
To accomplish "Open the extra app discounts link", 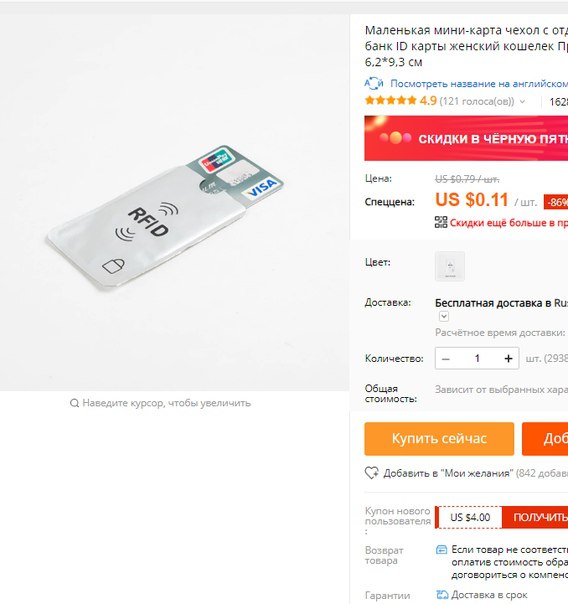I will [x=508, y=223].
